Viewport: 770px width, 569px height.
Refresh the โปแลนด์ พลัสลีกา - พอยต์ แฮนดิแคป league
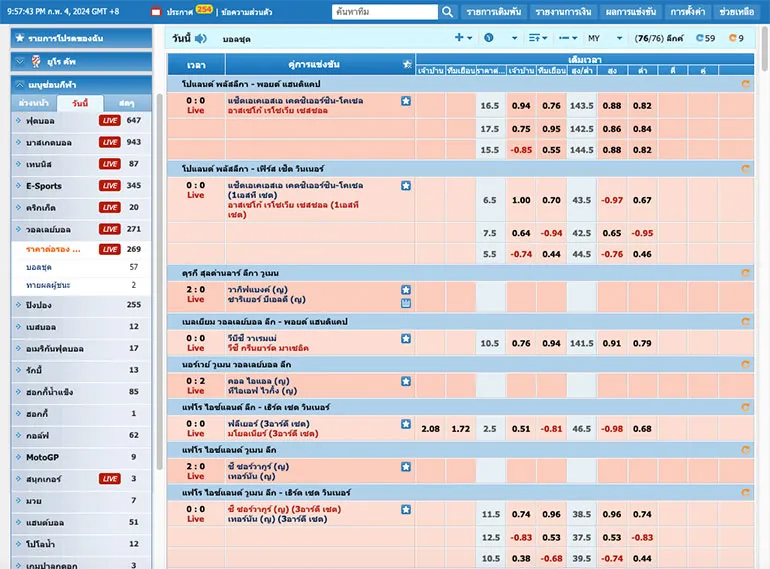click(x=743, y=85)
